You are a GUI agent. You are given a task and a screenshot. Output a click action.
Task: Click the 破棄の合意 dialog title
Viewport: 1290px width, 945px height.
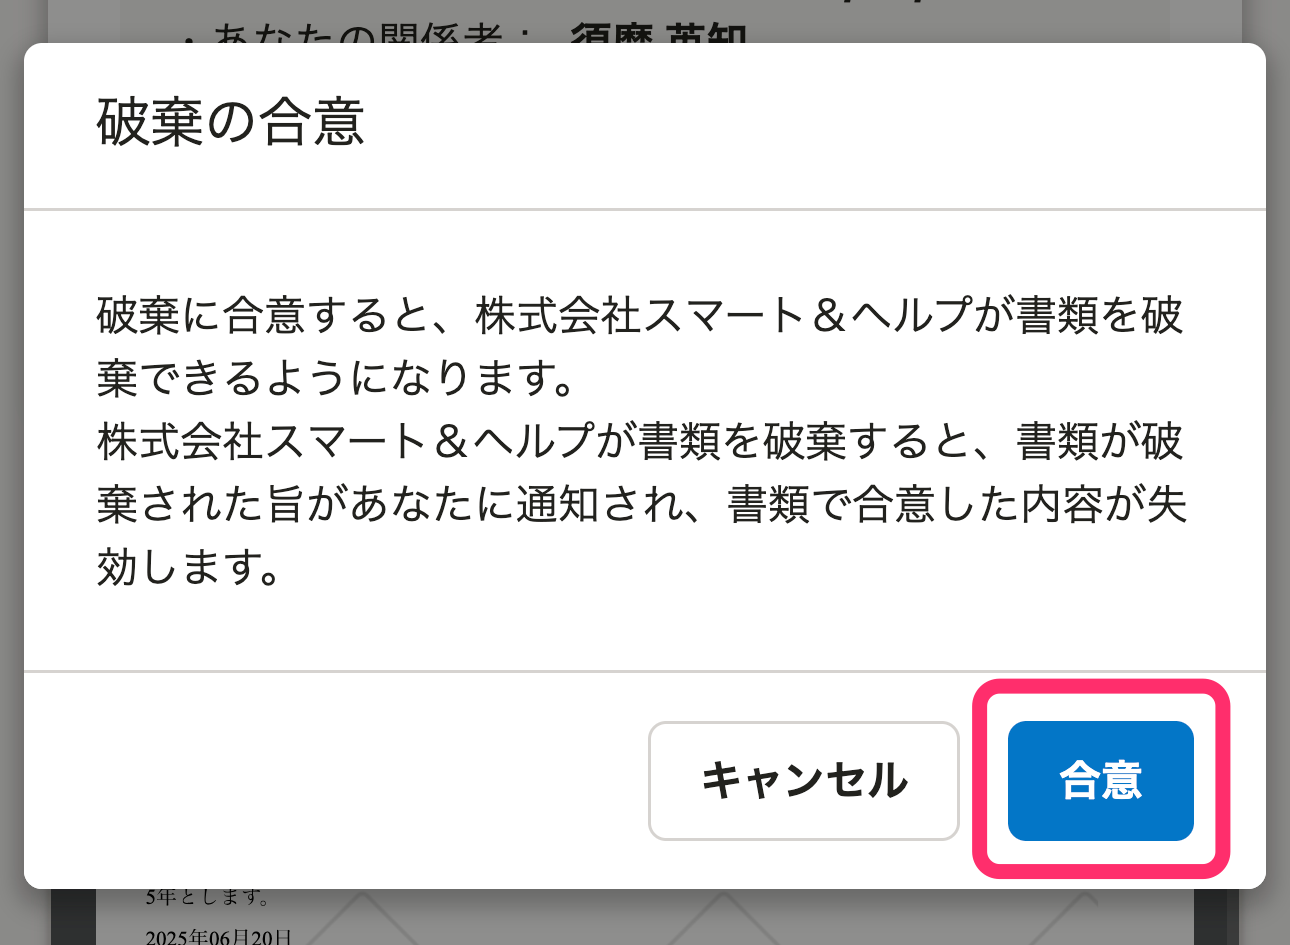[231, 123]
